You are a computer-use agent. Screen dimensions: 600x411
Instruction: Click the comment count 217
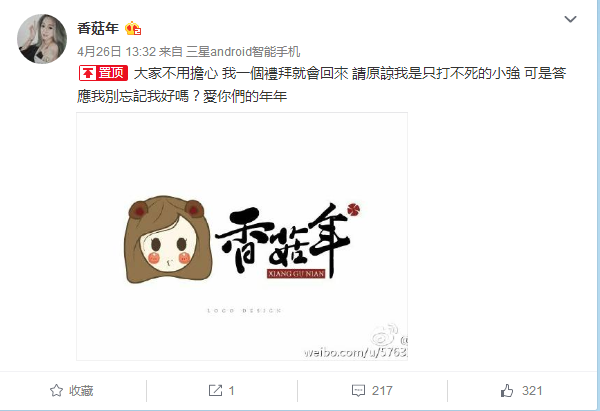point(382,391)
